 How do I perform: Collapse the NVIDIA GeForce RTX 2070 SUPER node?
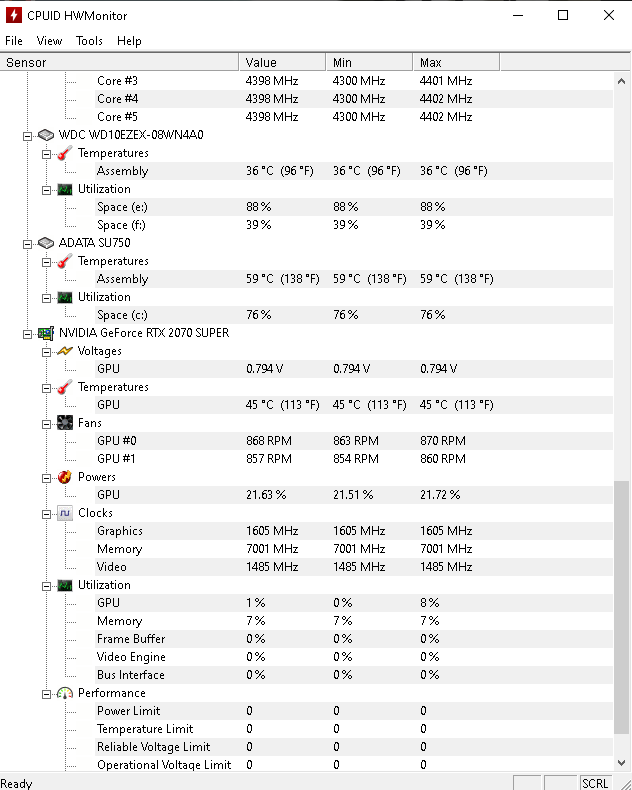pyautogui.click(x=28, y=333)
